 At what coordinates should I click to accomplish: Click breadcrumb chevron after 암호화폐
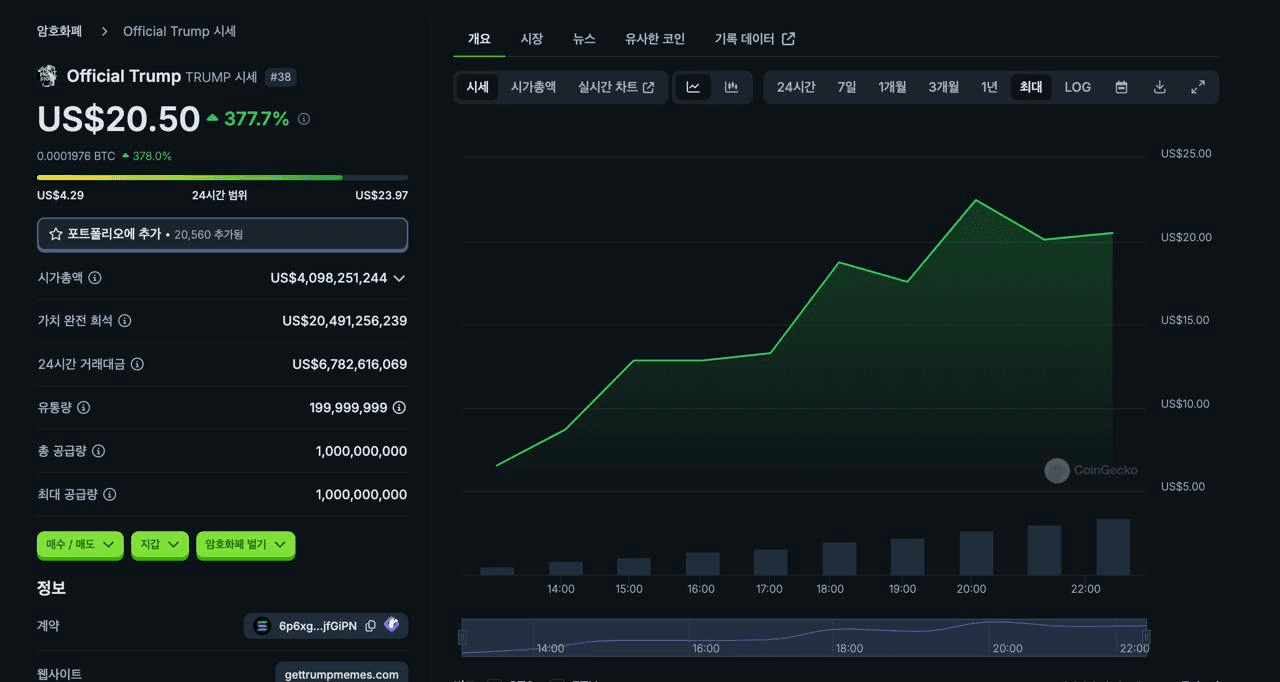click(104, 31)
